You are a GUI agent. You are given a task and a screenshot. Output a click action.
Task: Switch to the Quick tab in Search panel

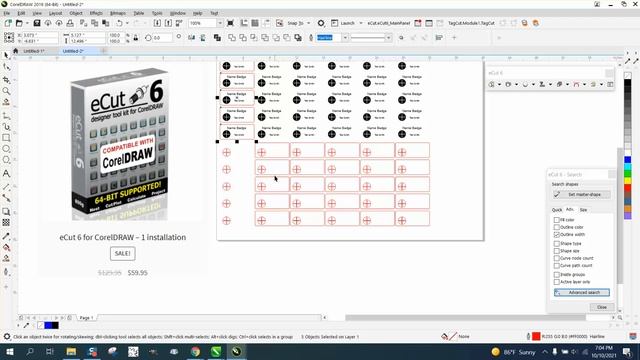coord(557,210)
